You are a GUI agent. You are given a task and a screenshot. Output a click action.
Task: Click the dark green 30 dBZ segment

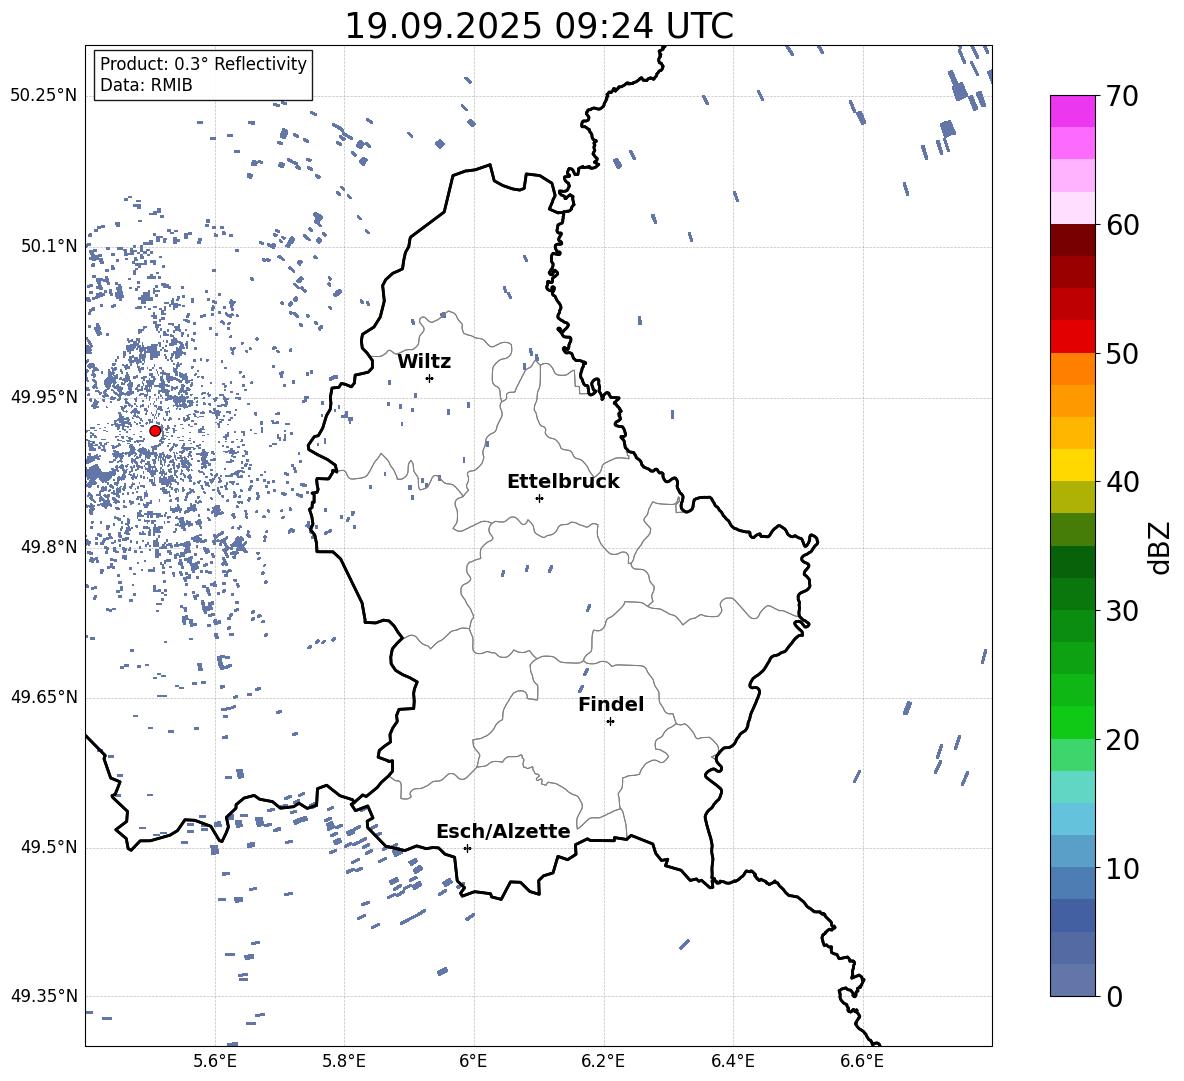1072,593
